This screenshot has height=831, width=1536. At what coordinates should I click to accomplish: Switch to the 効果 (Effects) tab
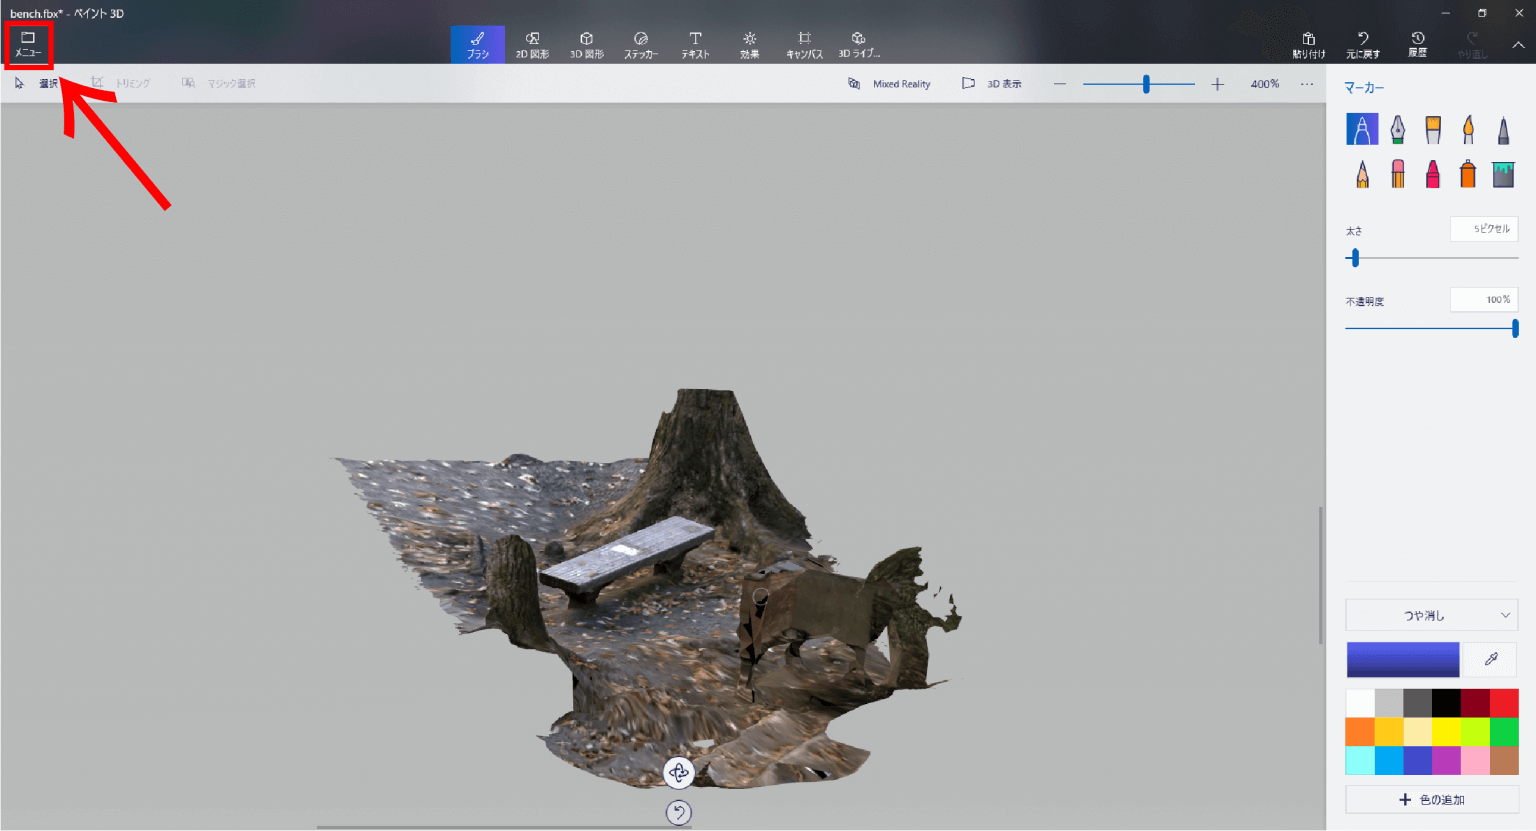749,43
